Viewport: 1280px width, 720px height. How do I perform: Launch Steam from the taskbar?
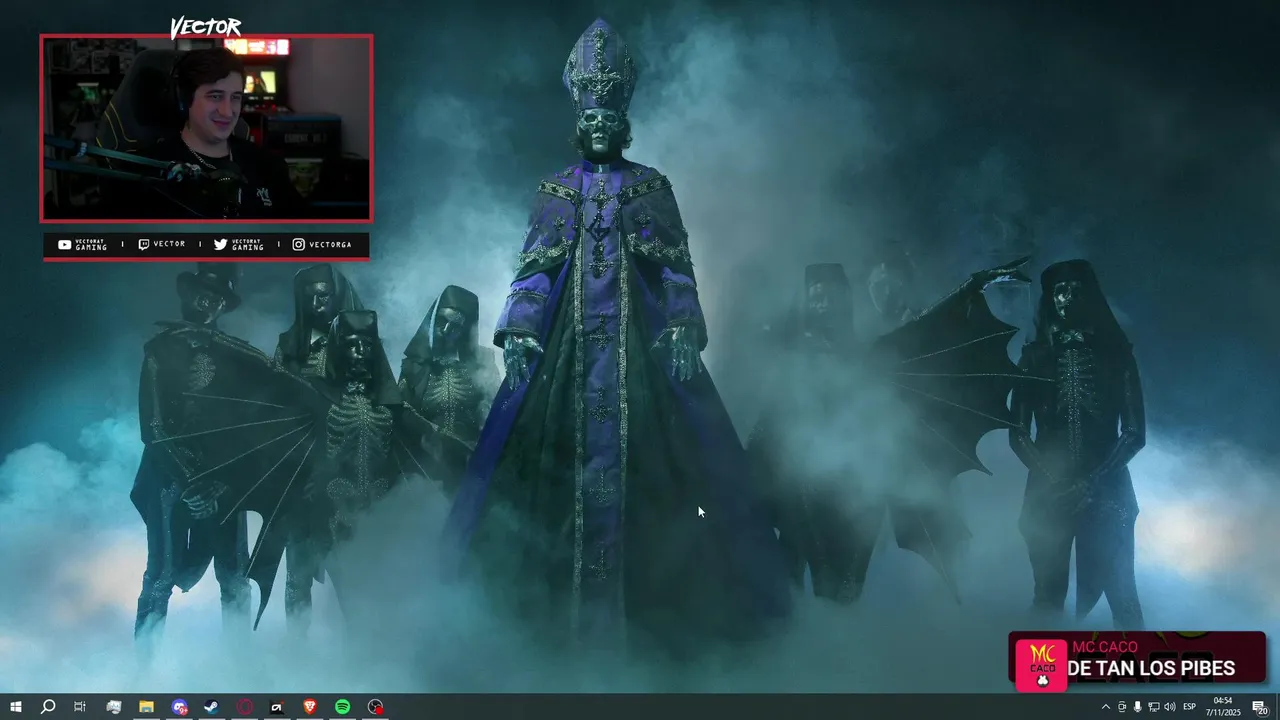[212, 707]
